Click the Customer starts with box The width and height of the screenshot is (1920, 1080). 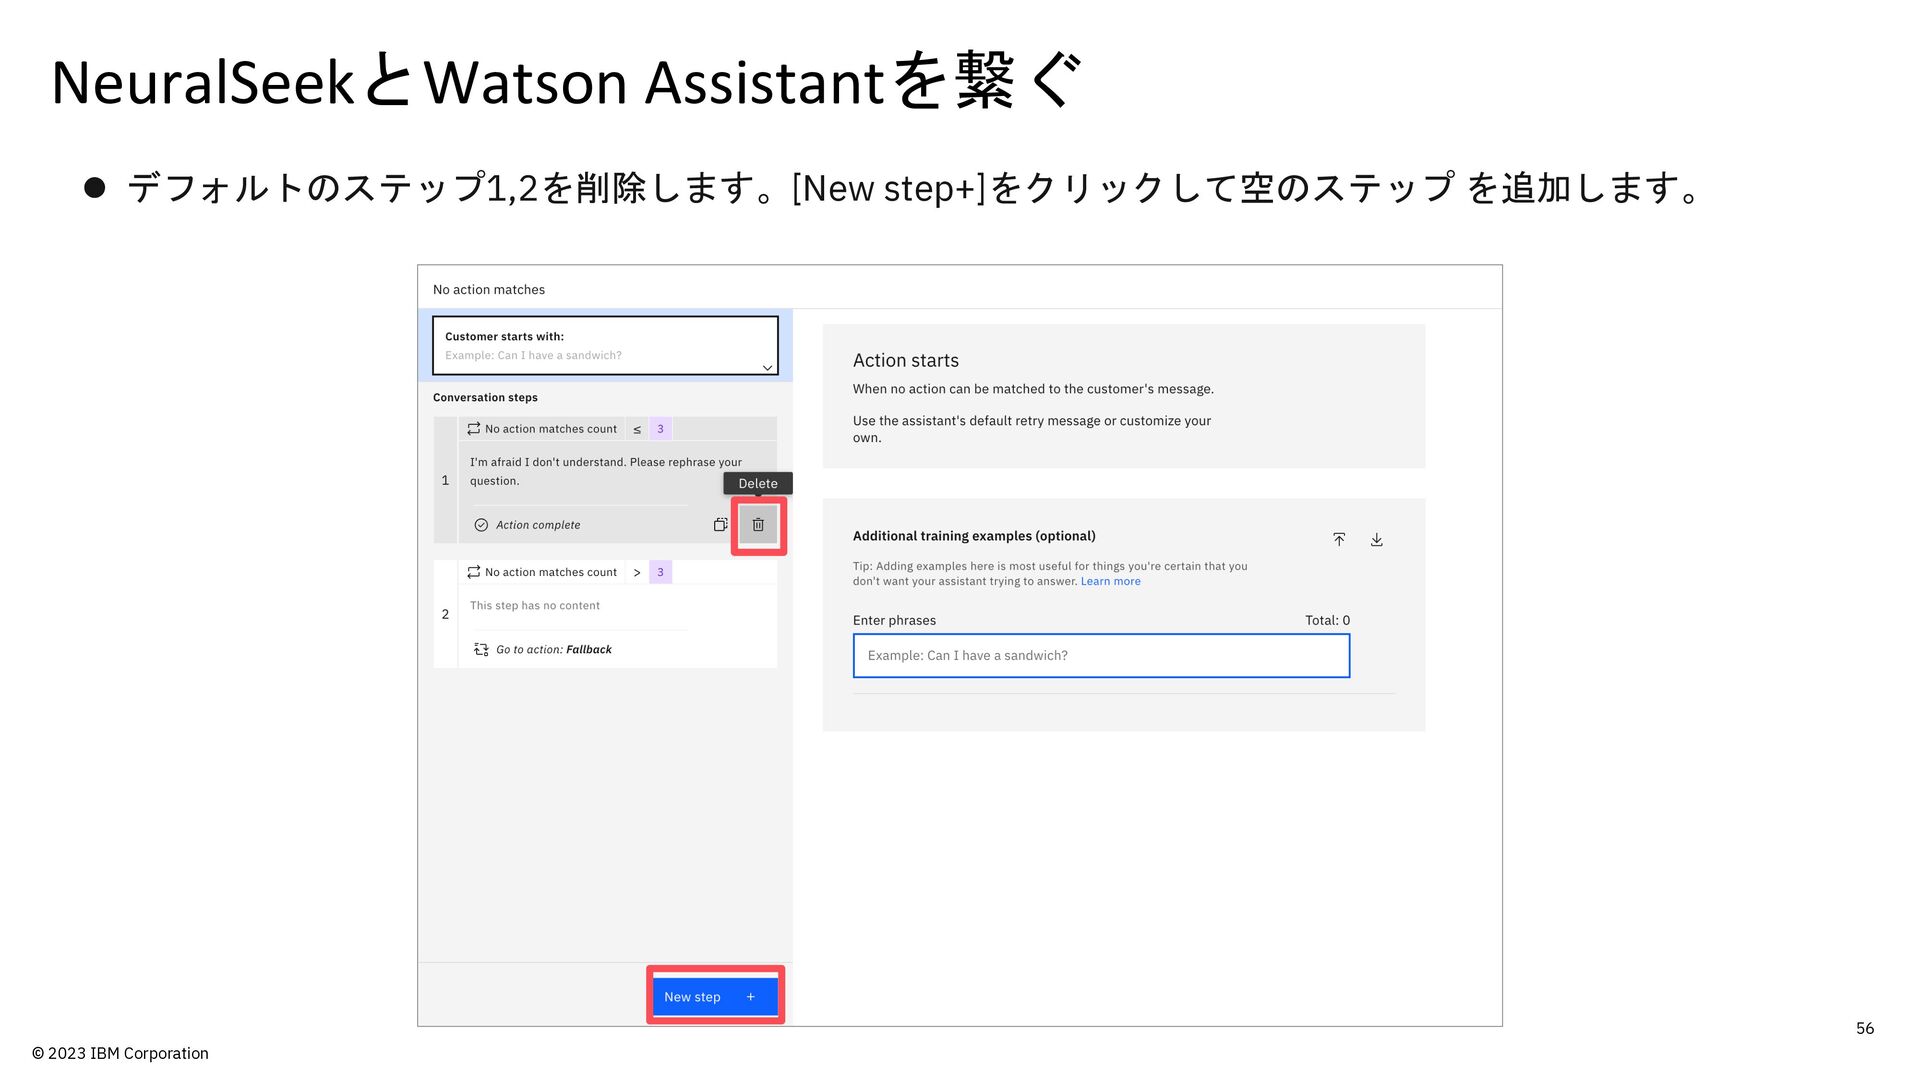coord(605,346)
